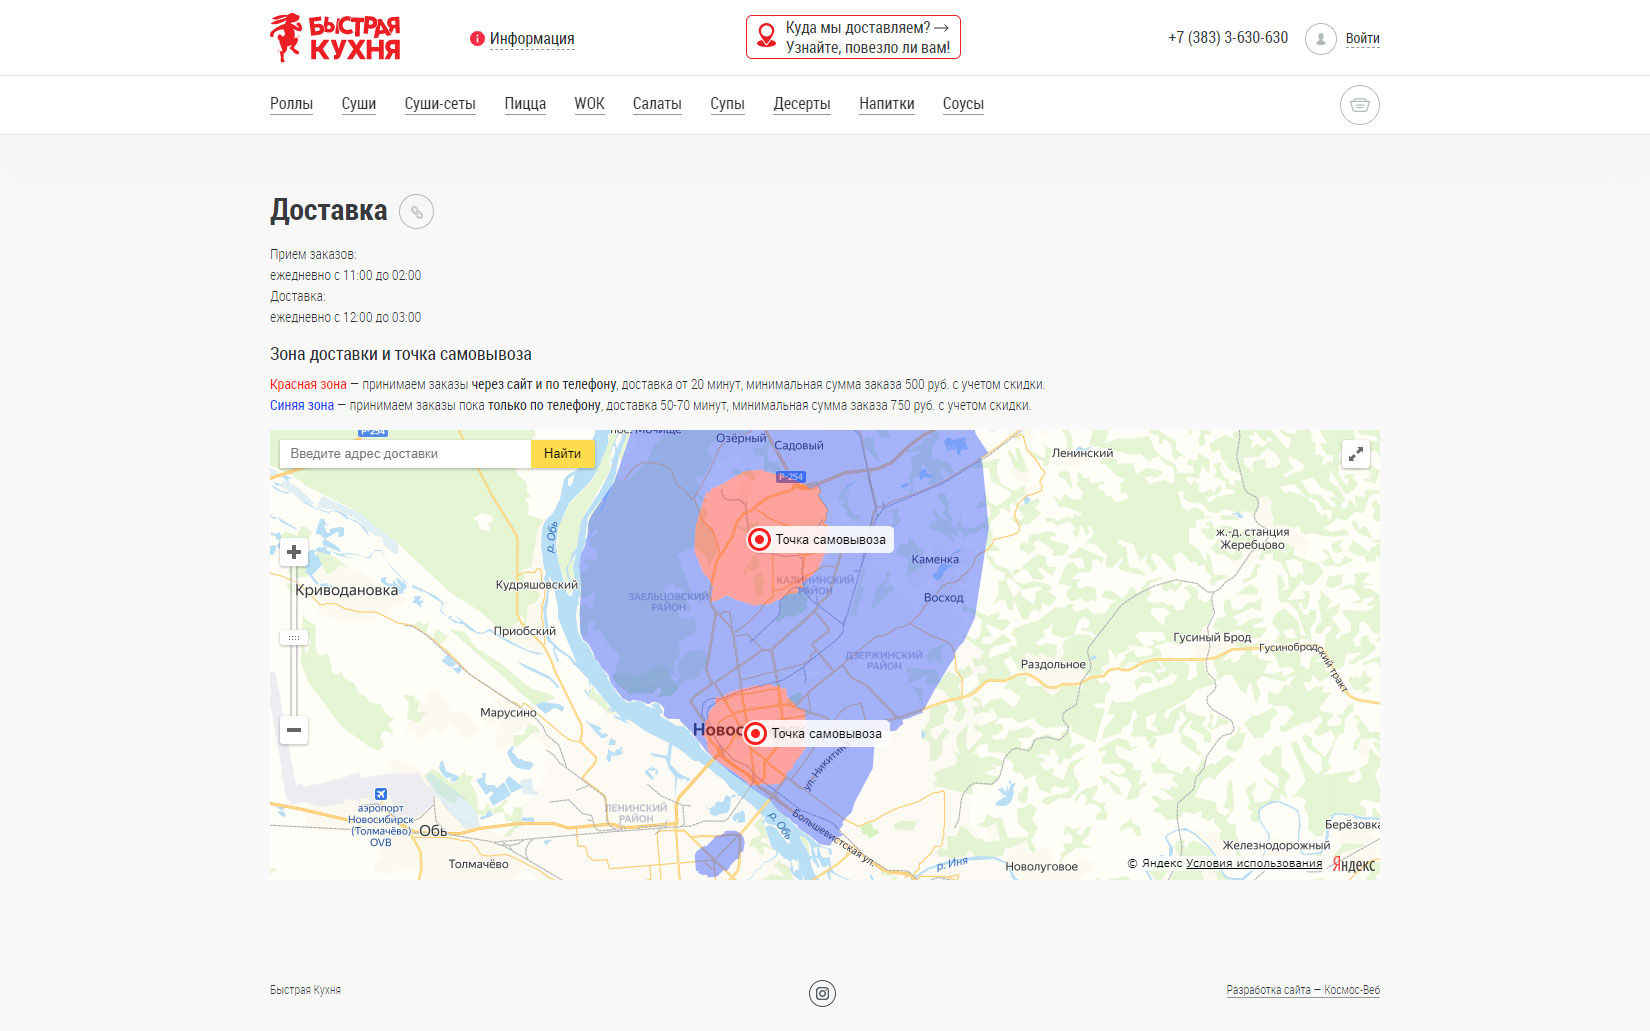Screen dimensions: 1650x1031
Task: Go to the Пицца menu section
Action: (x=525, y=104)
